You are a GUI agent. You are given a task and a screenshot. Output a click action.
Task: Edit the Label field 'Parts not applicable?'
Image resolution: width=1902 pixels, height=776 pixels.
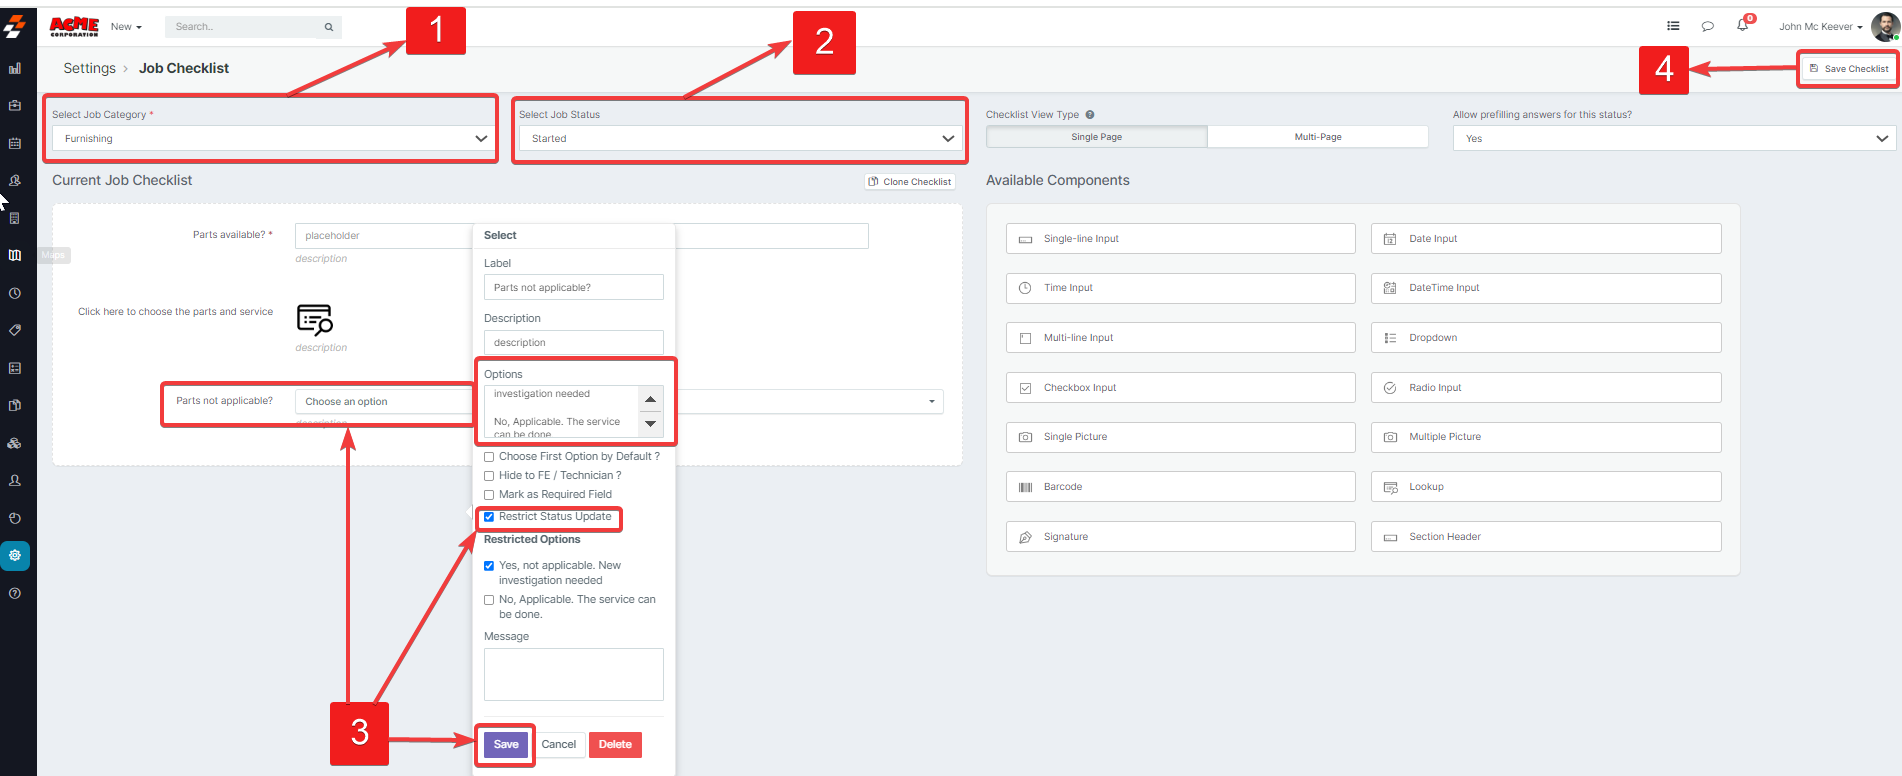pyautogui.click(x=574, y=288)
